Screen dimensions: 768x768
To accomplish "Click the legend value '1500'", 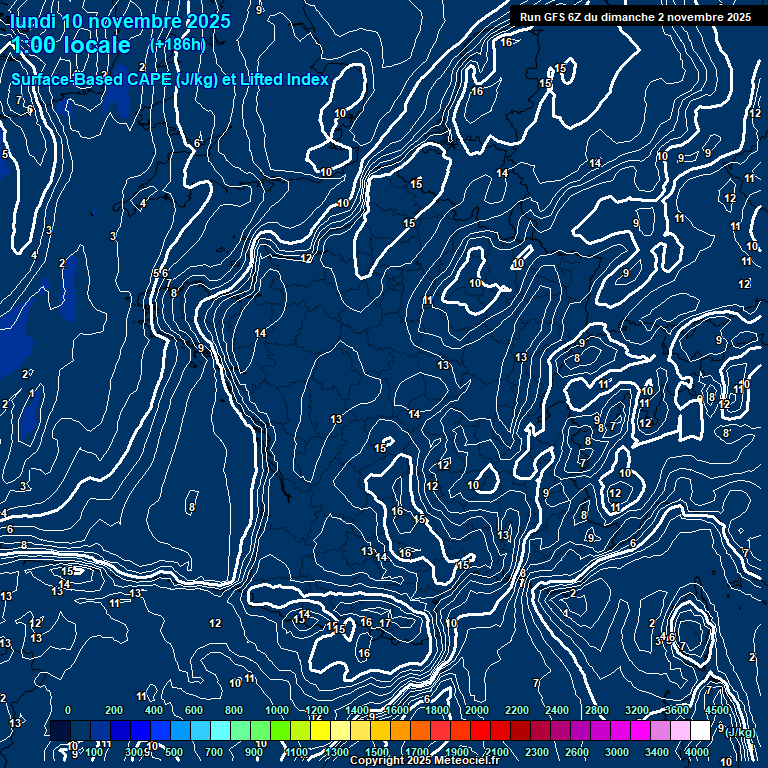I will click(377, 752).
